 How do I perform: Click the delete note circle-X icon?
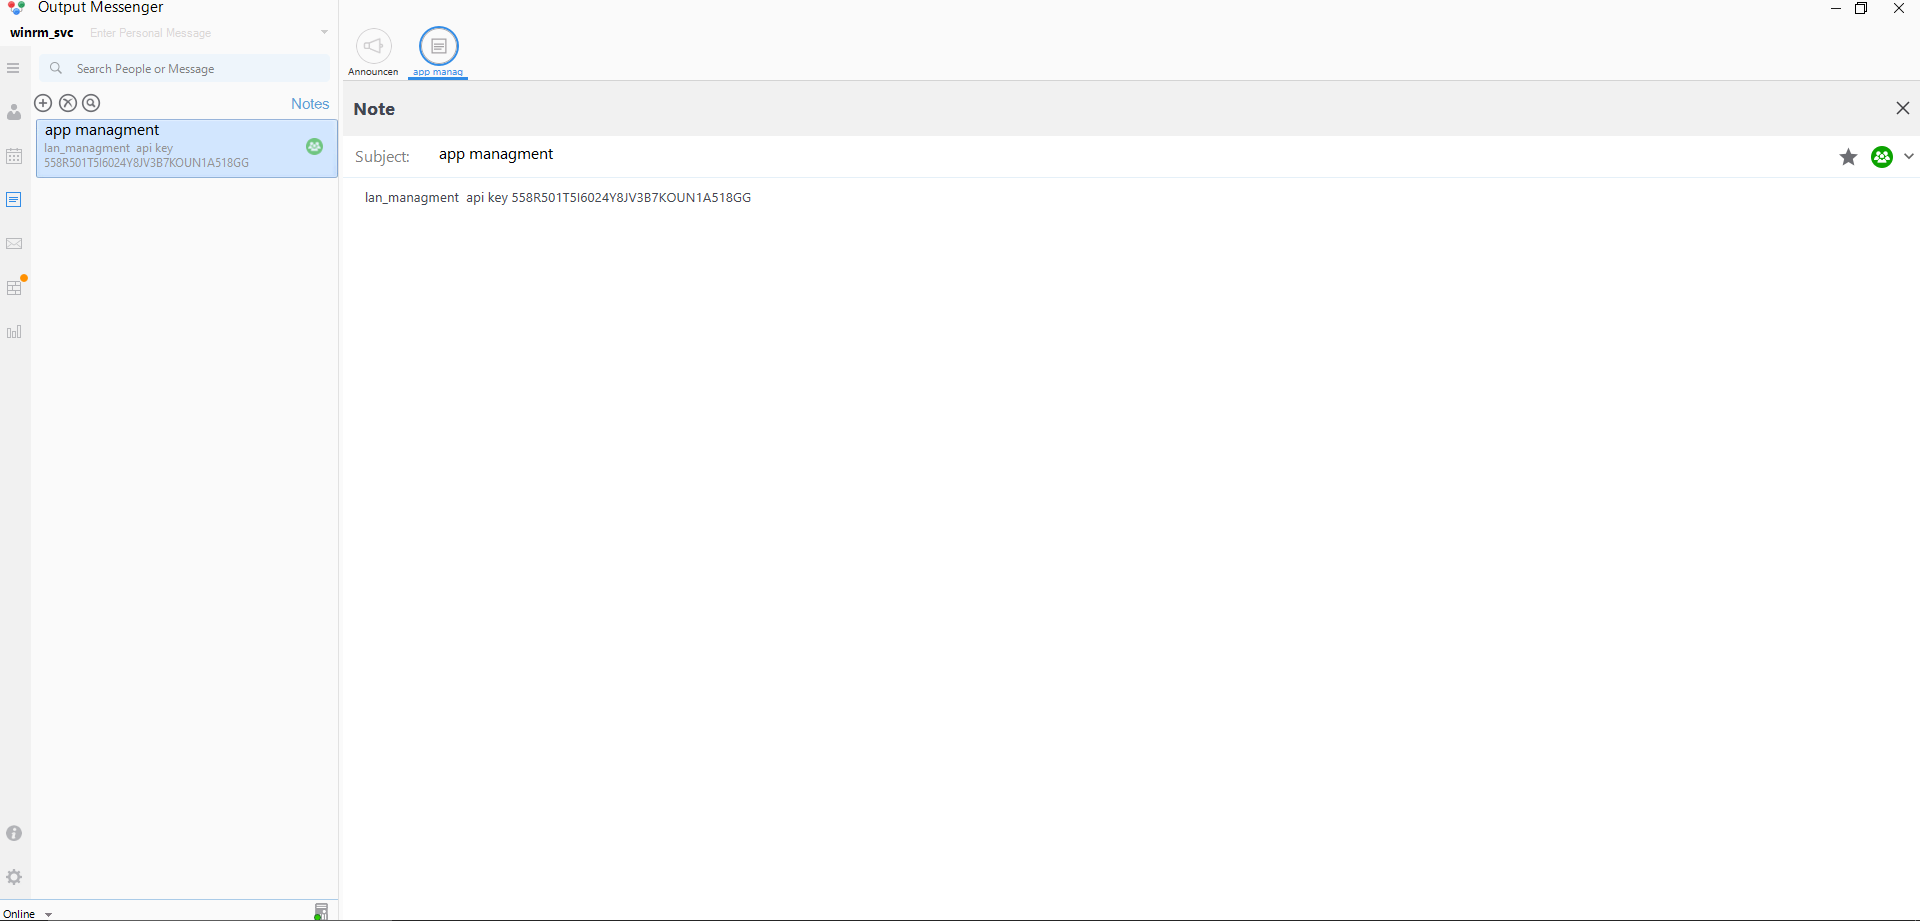click(68, 103)
